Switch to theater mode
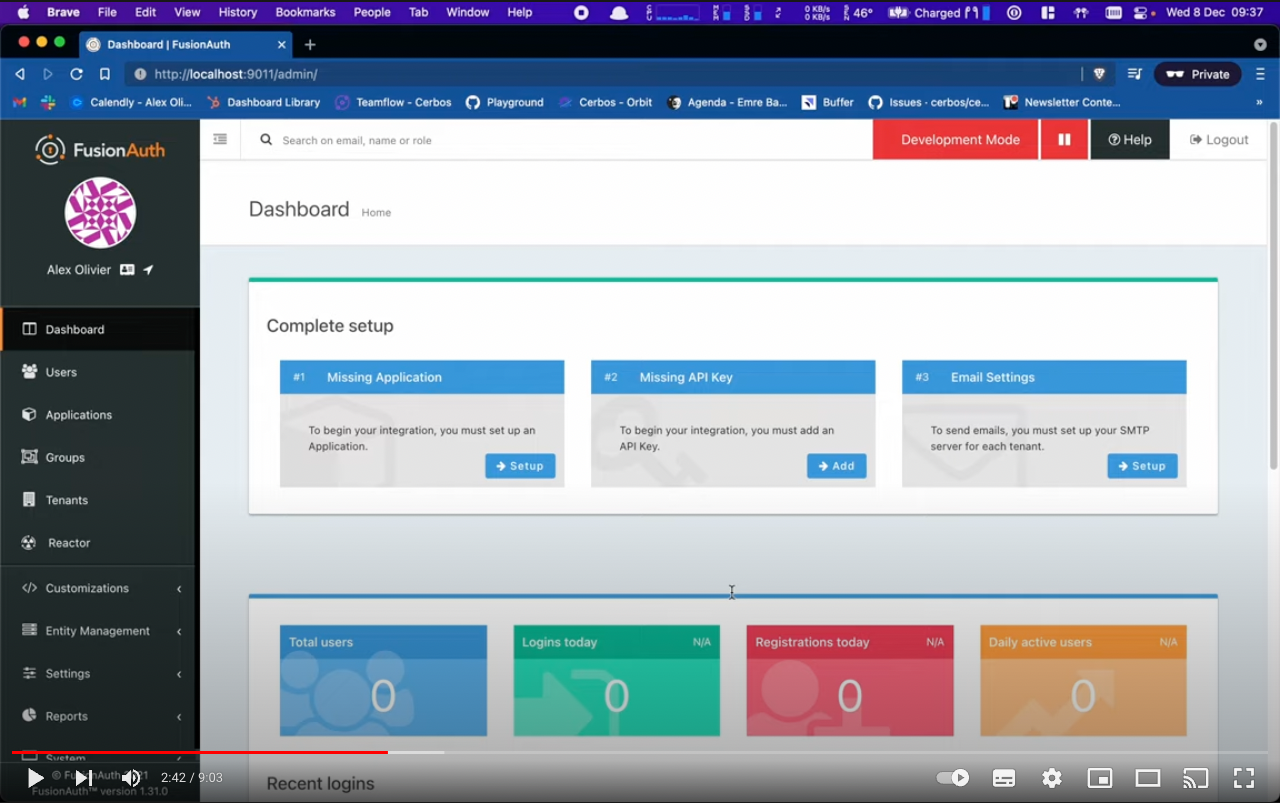The width and height of the screenshot is (1280, 803). point(1148,777)
